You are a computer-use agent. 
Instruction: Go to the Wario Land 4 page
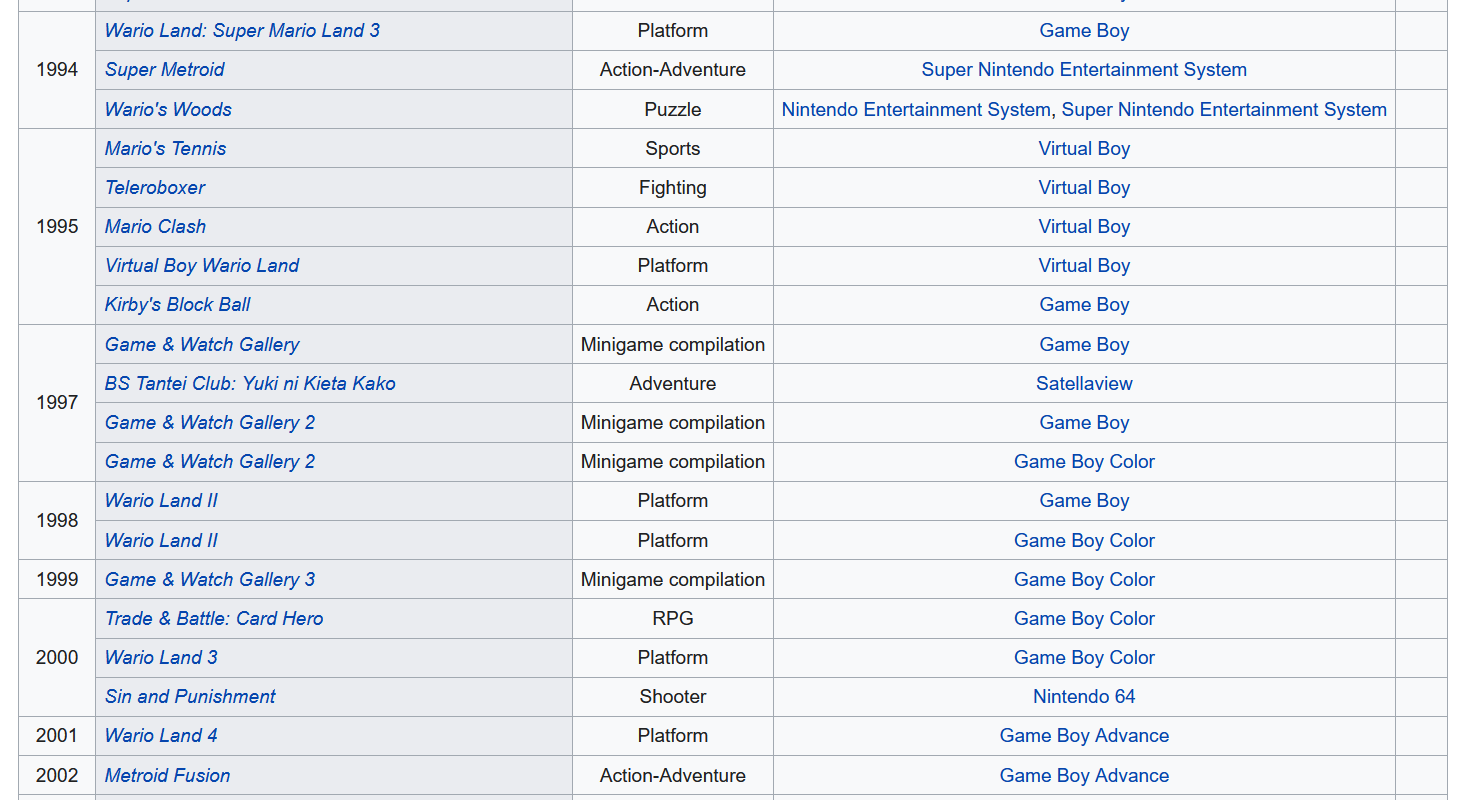coord(161,736)
